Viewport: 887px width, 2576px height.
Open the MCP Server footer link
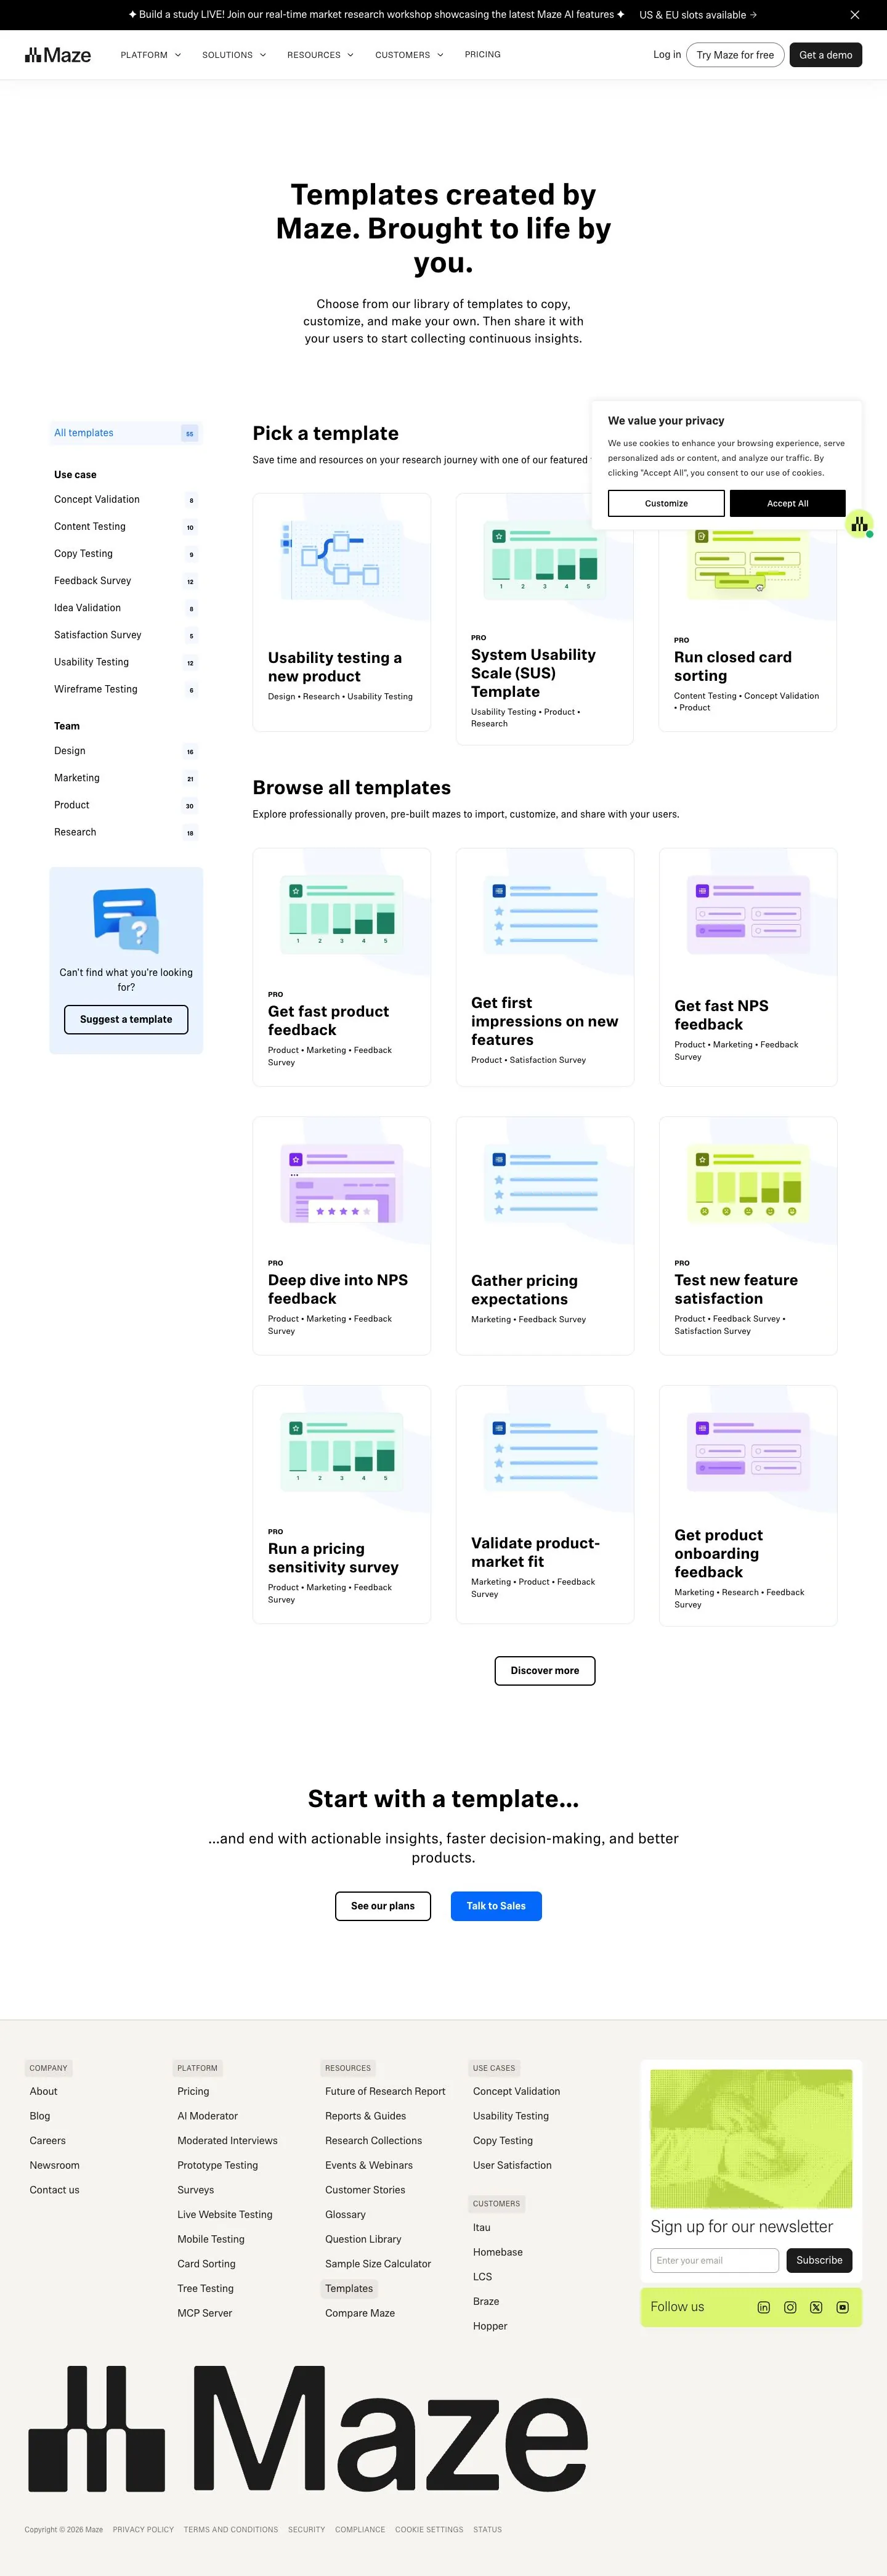205,2313
